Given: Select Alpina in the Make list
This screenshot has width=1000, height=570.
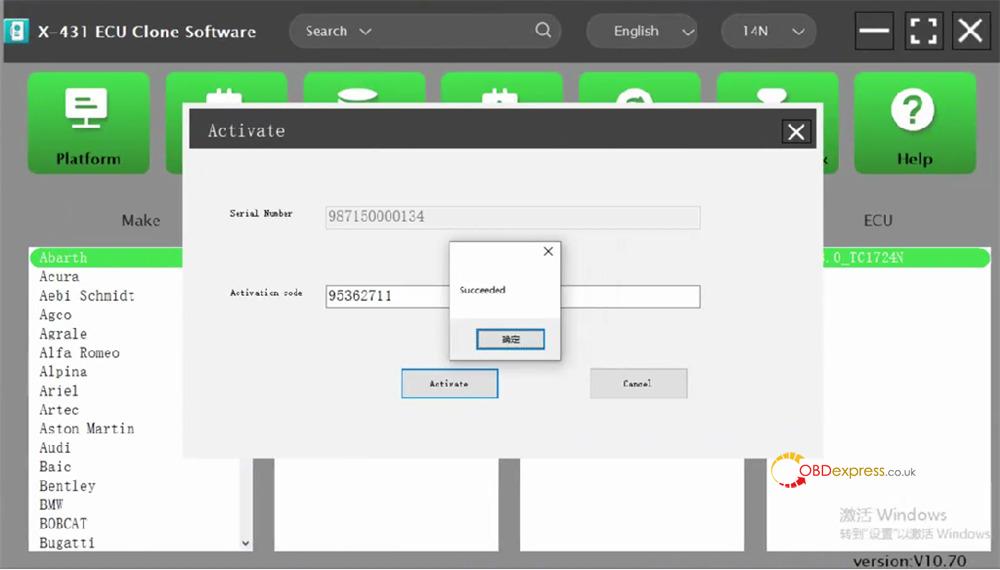Looking at the screenshot, I should tap(63, 372).
